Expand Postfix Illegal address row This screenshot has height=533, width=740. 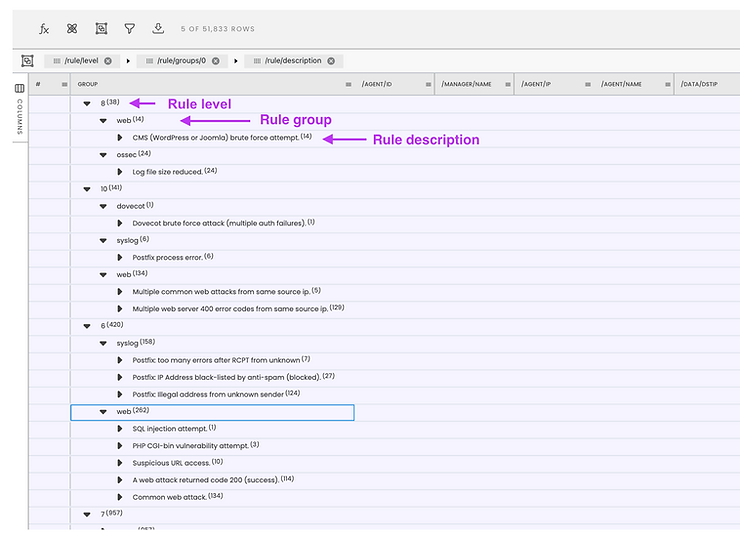(x=120, y=394)
